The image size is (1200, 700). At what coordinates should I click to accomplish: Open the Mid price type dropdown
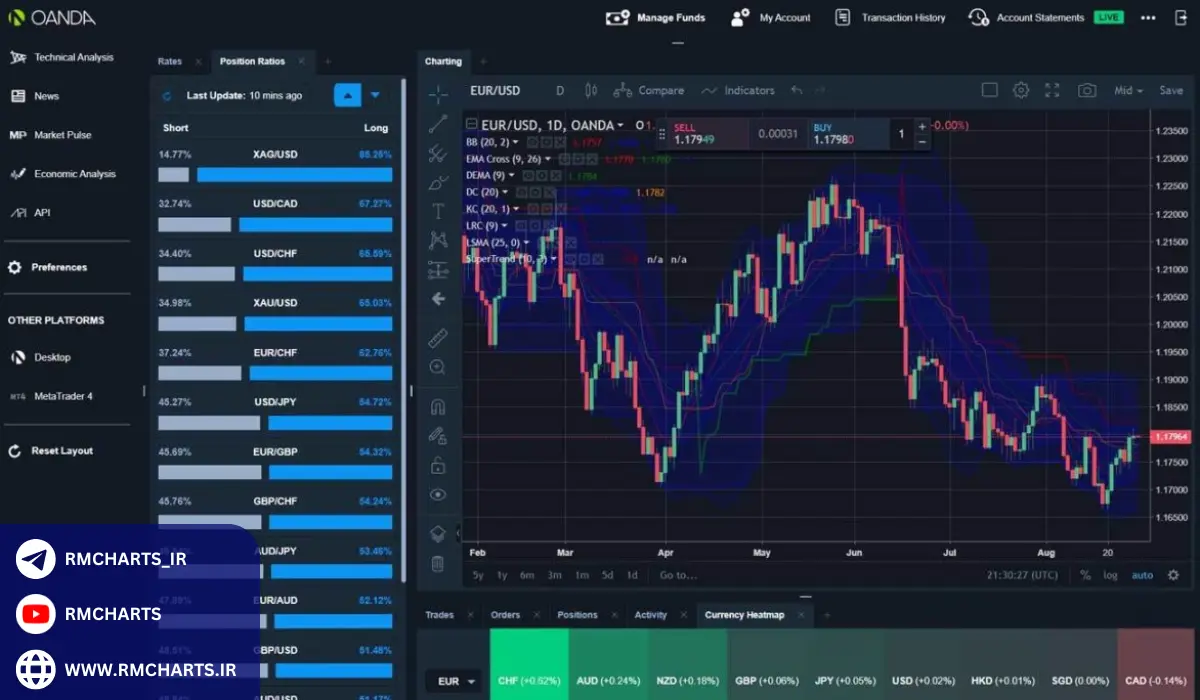click(1128, 90)
